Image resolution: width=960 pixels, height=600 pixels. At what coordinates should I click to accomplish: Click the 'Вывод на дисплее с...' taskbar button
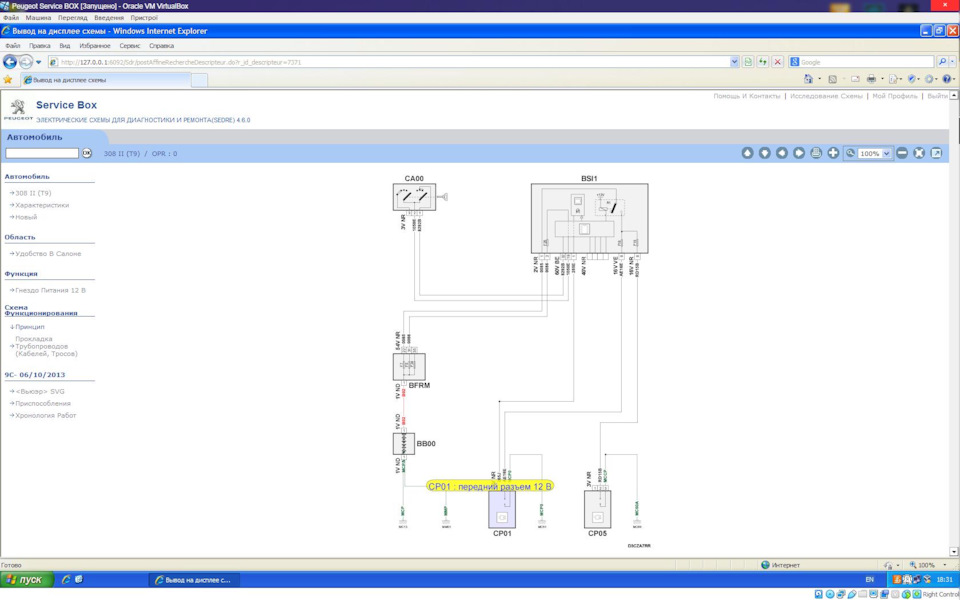click(x=193, y=579)
